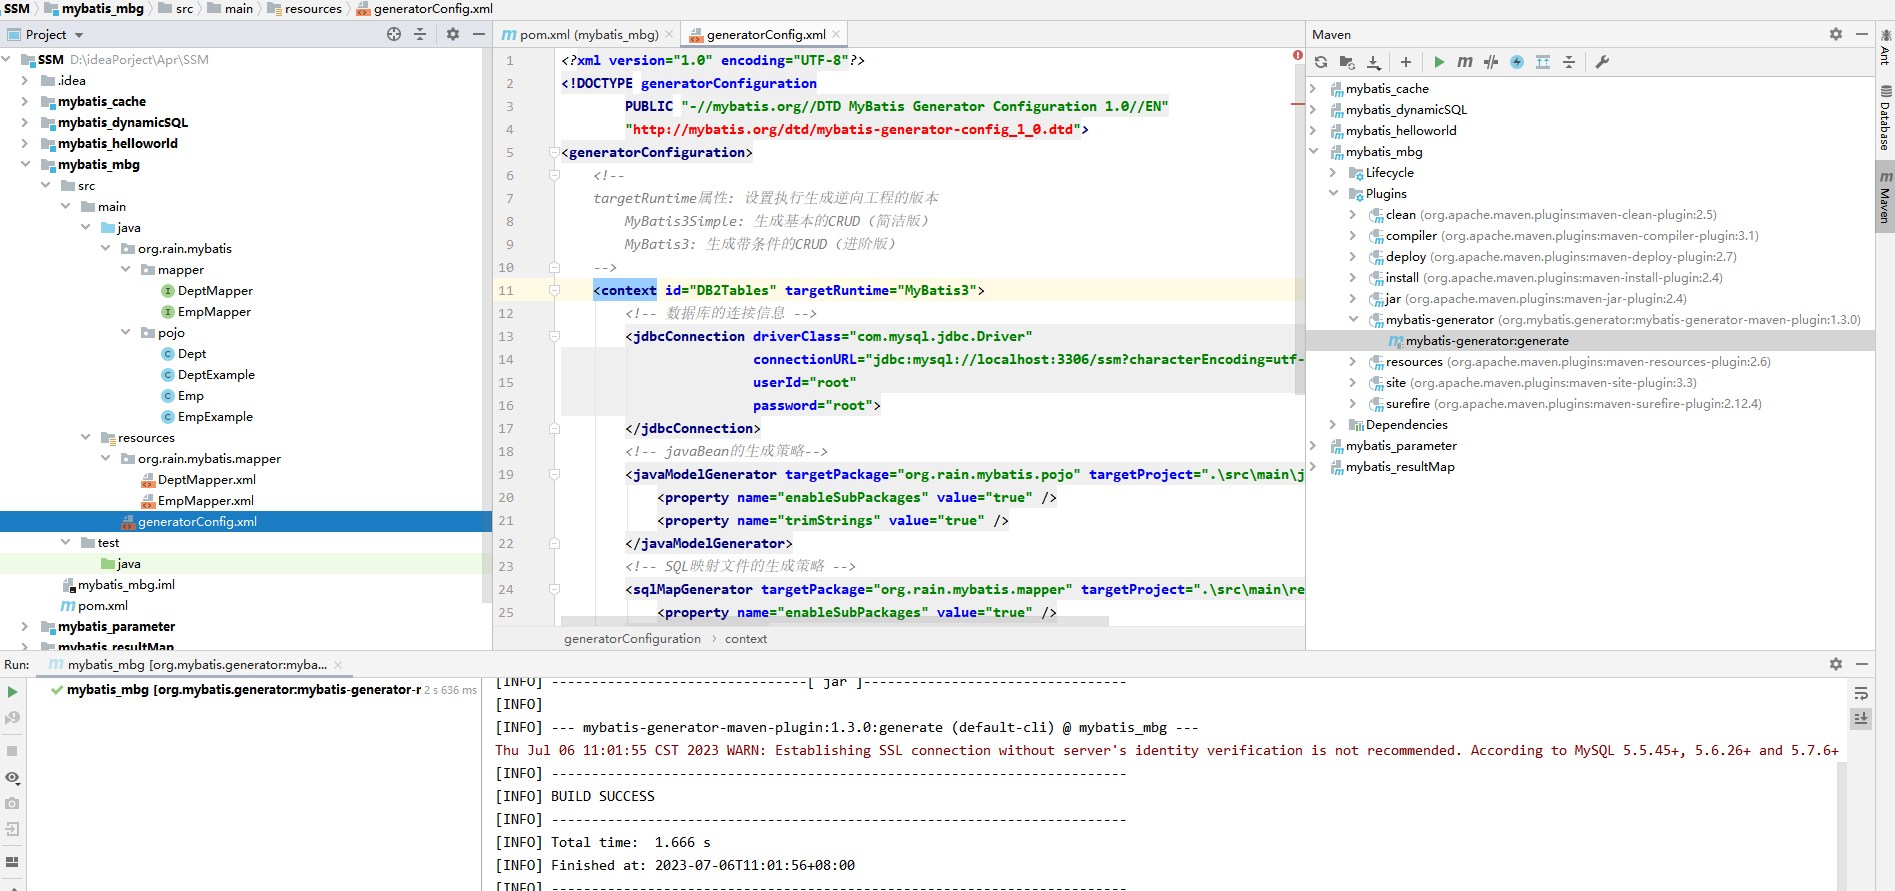The width and height of the screenshot is (1895, 891).
Task: Open Maven panel gear options
Action: click(x=1836, y=34)
